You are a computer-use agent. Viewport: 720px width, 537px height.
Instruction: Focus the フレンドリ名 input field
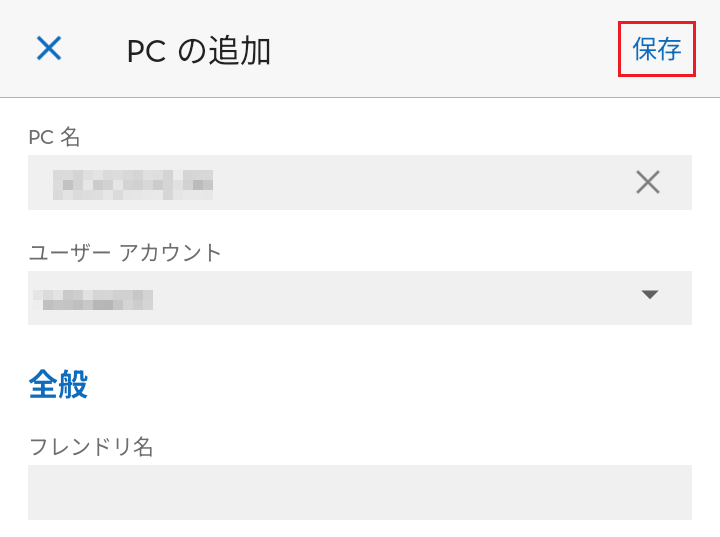360,492
